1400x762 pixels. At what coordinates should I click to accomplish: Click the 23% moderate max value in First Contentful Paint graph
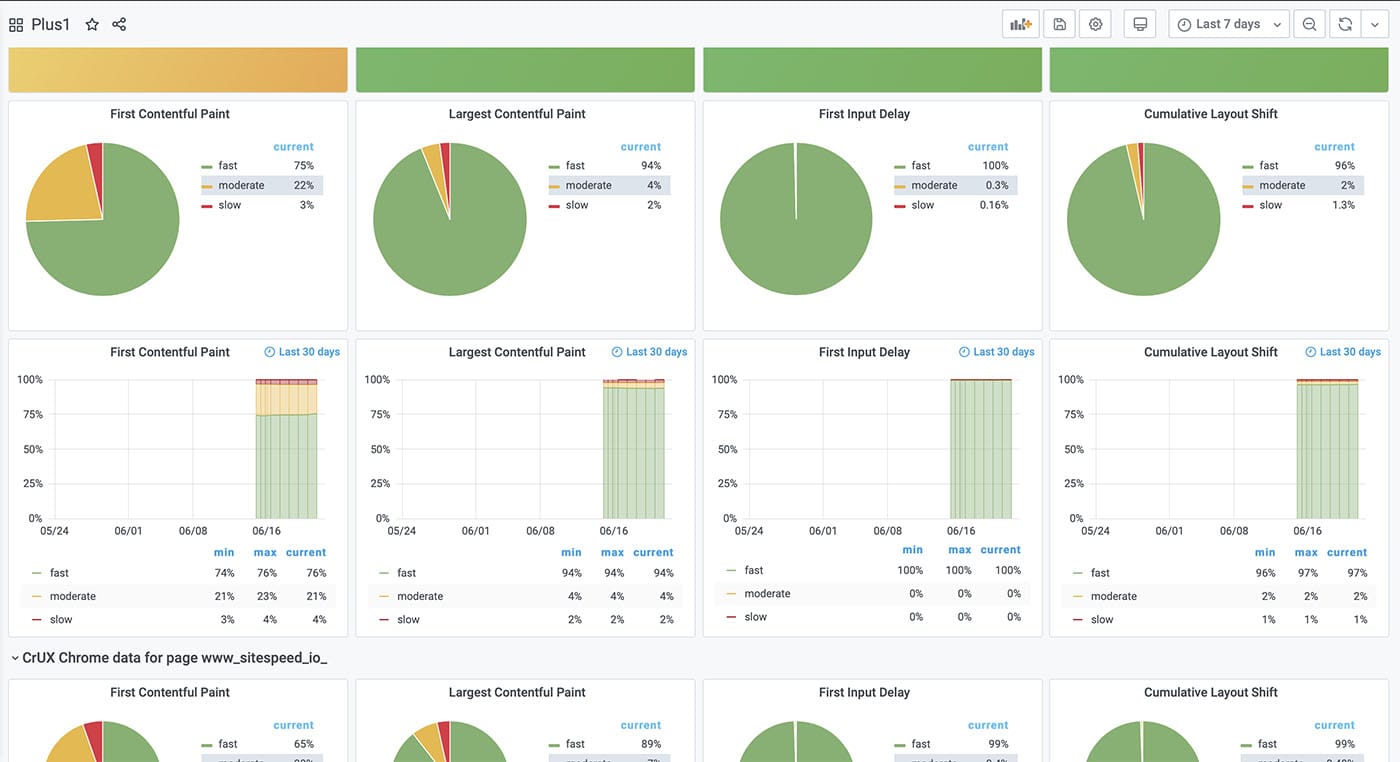pyautogui.click(x=266, y=596)
